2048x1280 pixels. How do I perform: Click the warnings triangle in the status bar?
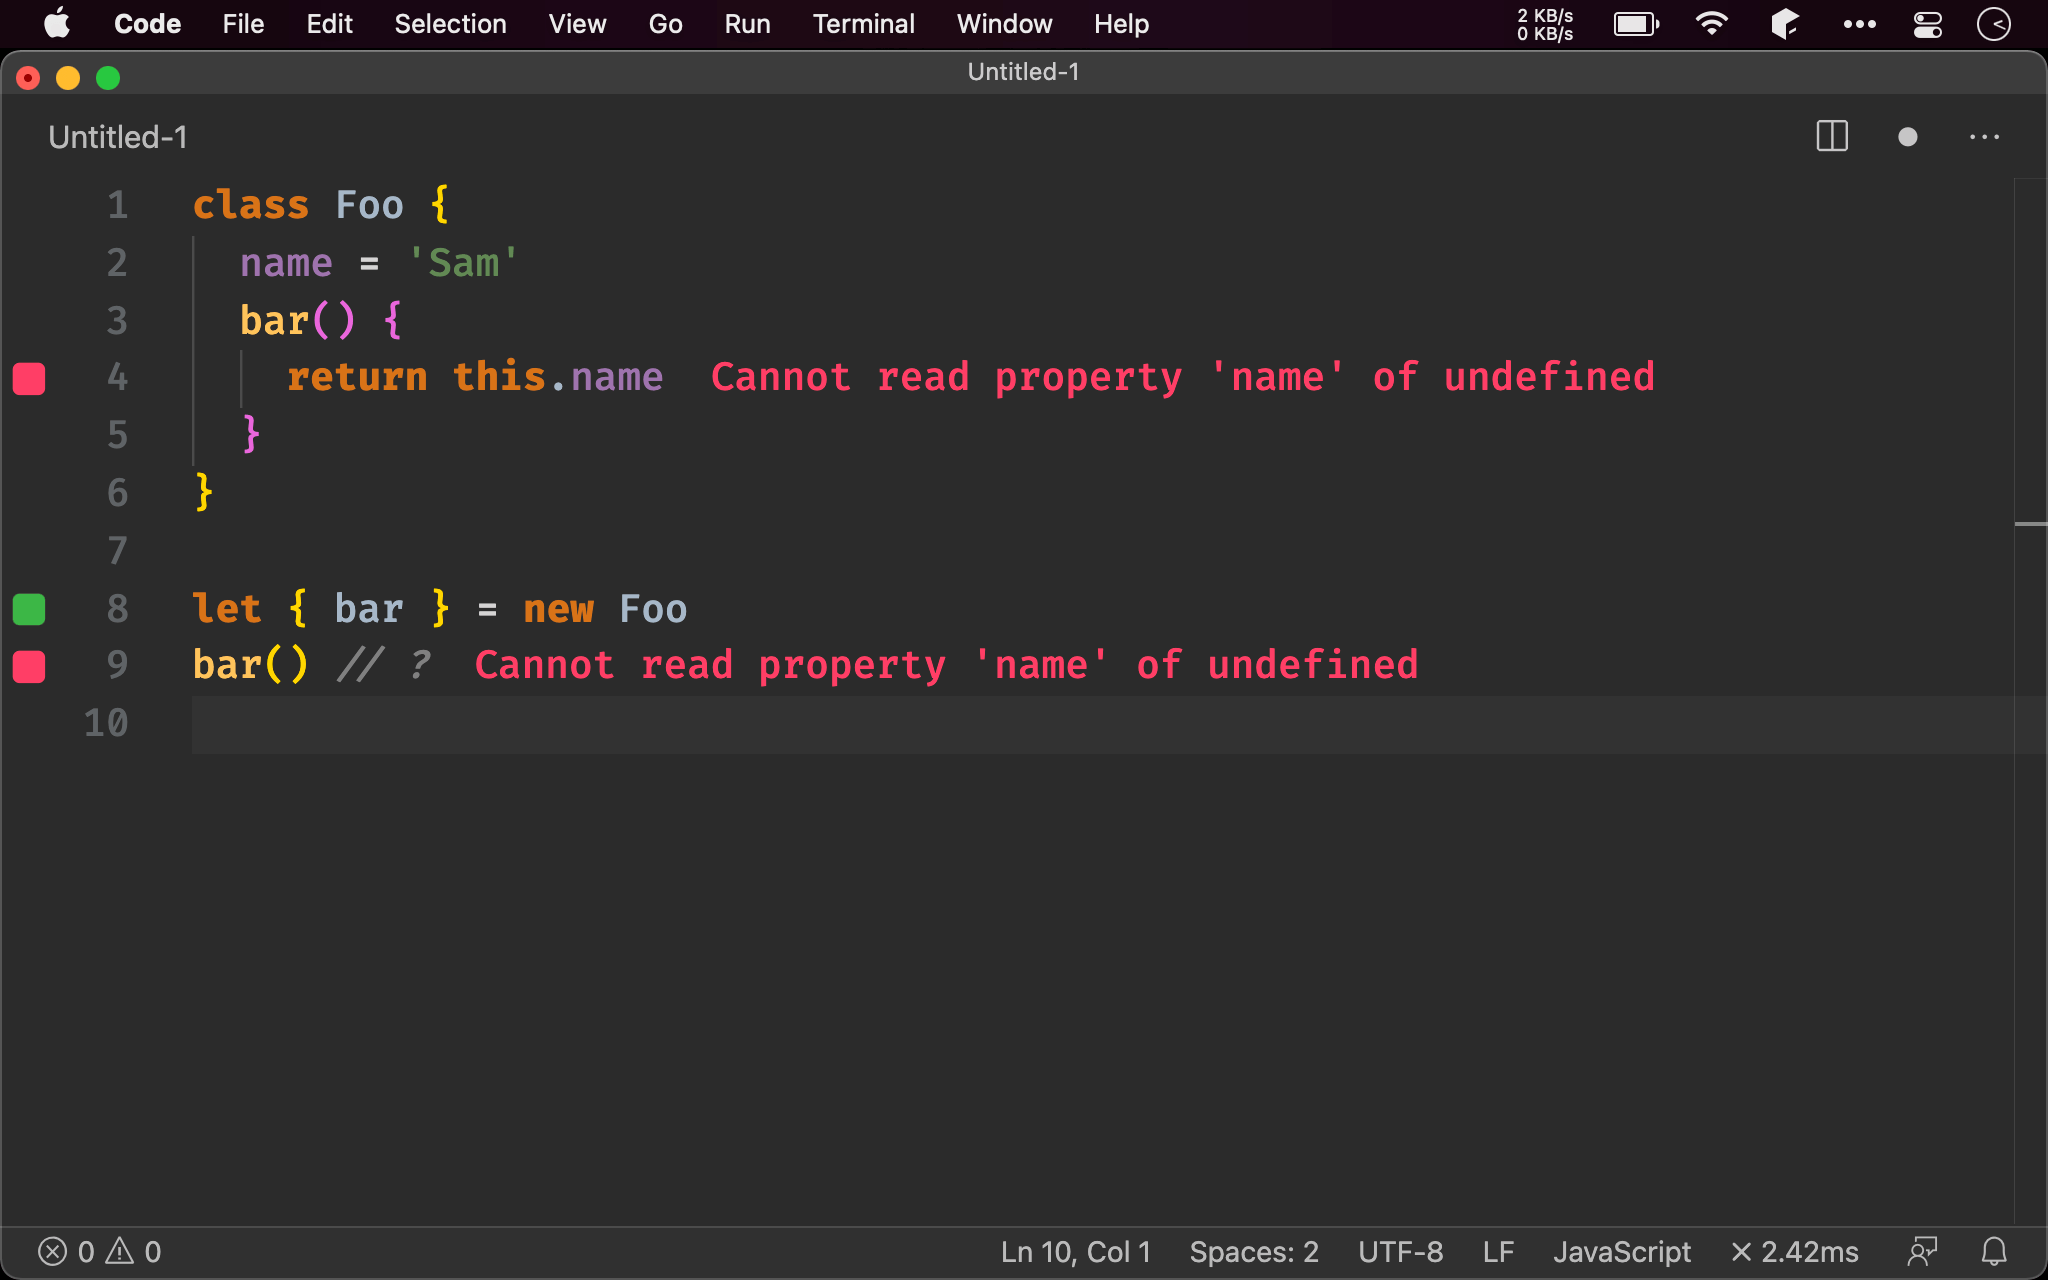[121, 1251]
